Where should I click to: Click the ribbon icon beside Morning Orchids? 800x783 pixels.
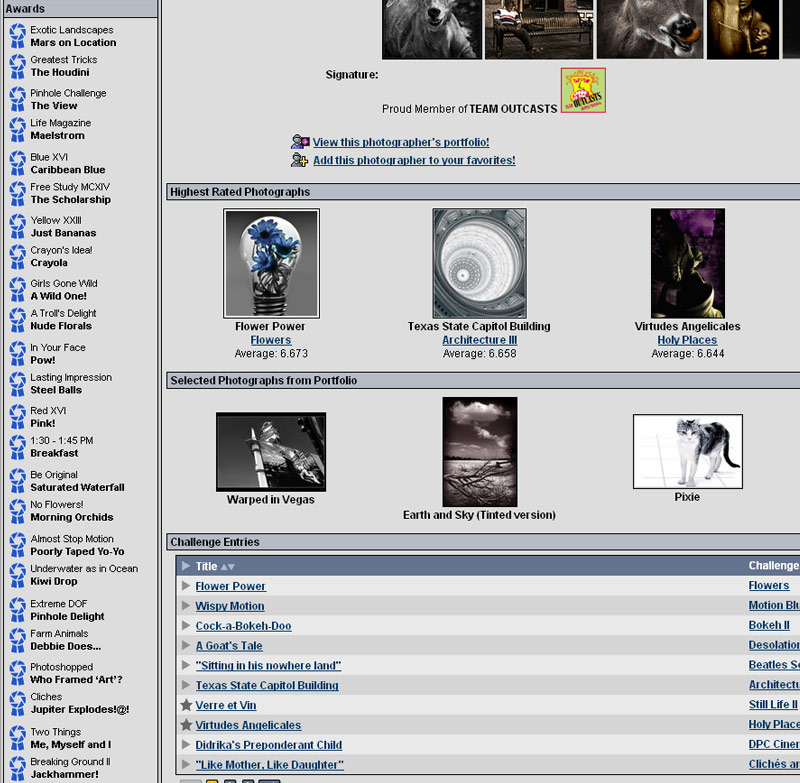(x=17, y=511)
